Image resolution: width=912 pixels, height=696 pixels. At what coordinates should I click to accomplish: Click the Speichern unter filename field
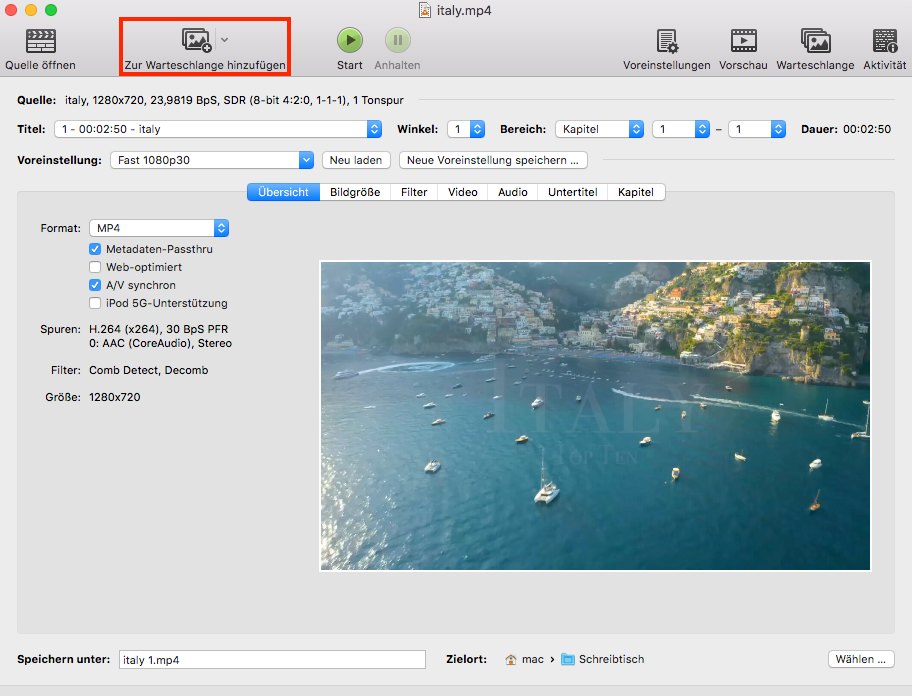tap(272, 660)
